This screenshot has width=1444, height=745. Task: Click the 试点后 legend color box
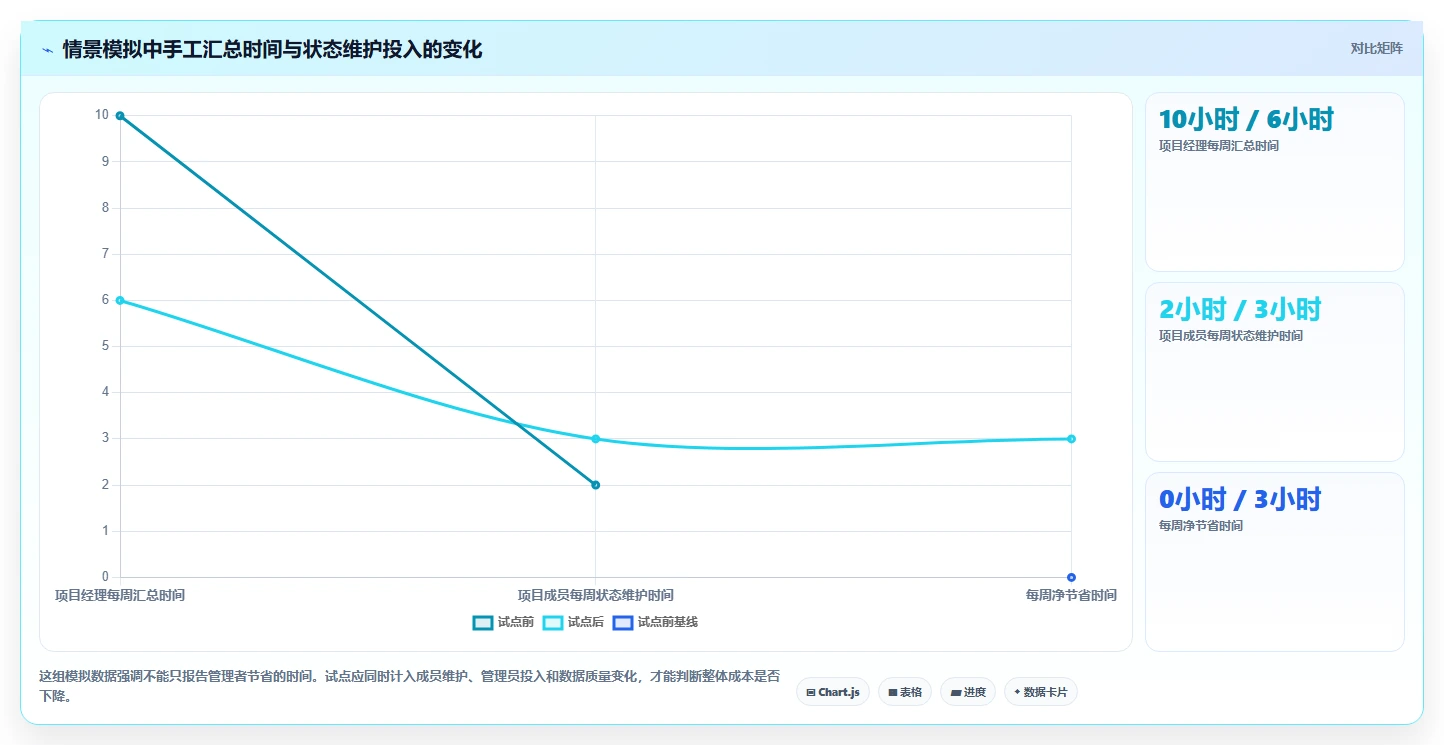(x=553, y=622)
